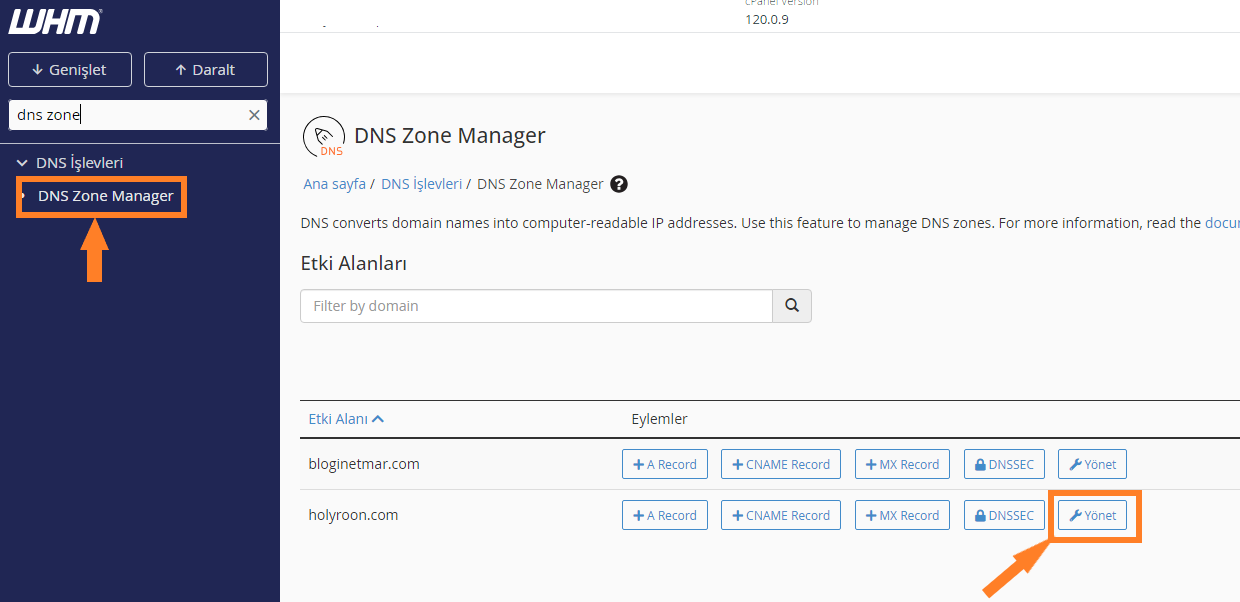Image resolution: width=1240 pixels, height=602 pixels.
Task: Add MX Record for bloginetmar.com
Action: [902, 464]
